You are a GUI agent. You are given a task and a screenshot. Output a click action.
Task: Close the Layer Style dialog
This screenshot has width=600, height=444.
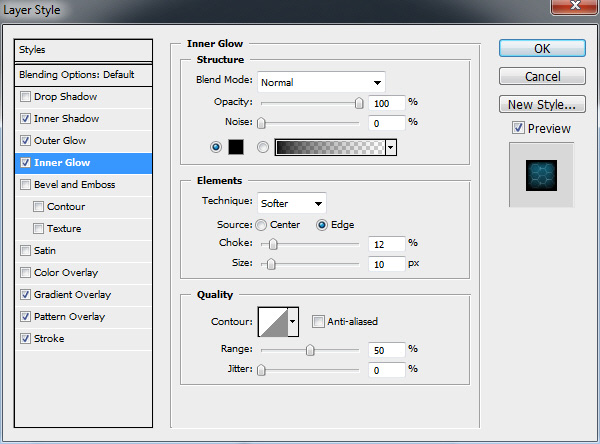(576, 6)
